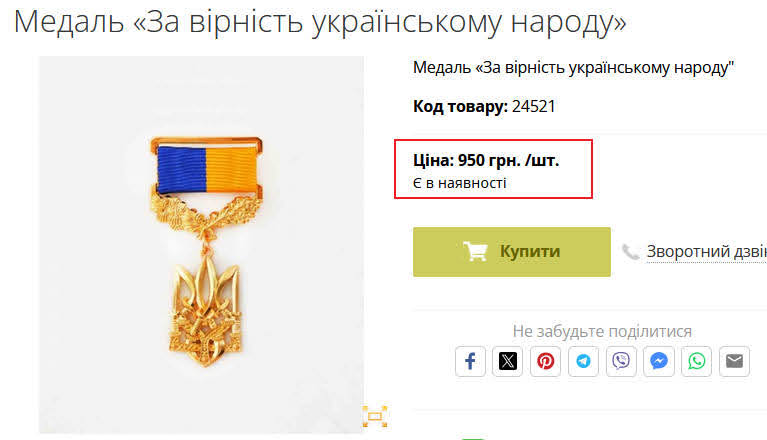Click the Не забудьте поділитися caption
The width and height of the screenshot is (767, 440).
point(602,331)
